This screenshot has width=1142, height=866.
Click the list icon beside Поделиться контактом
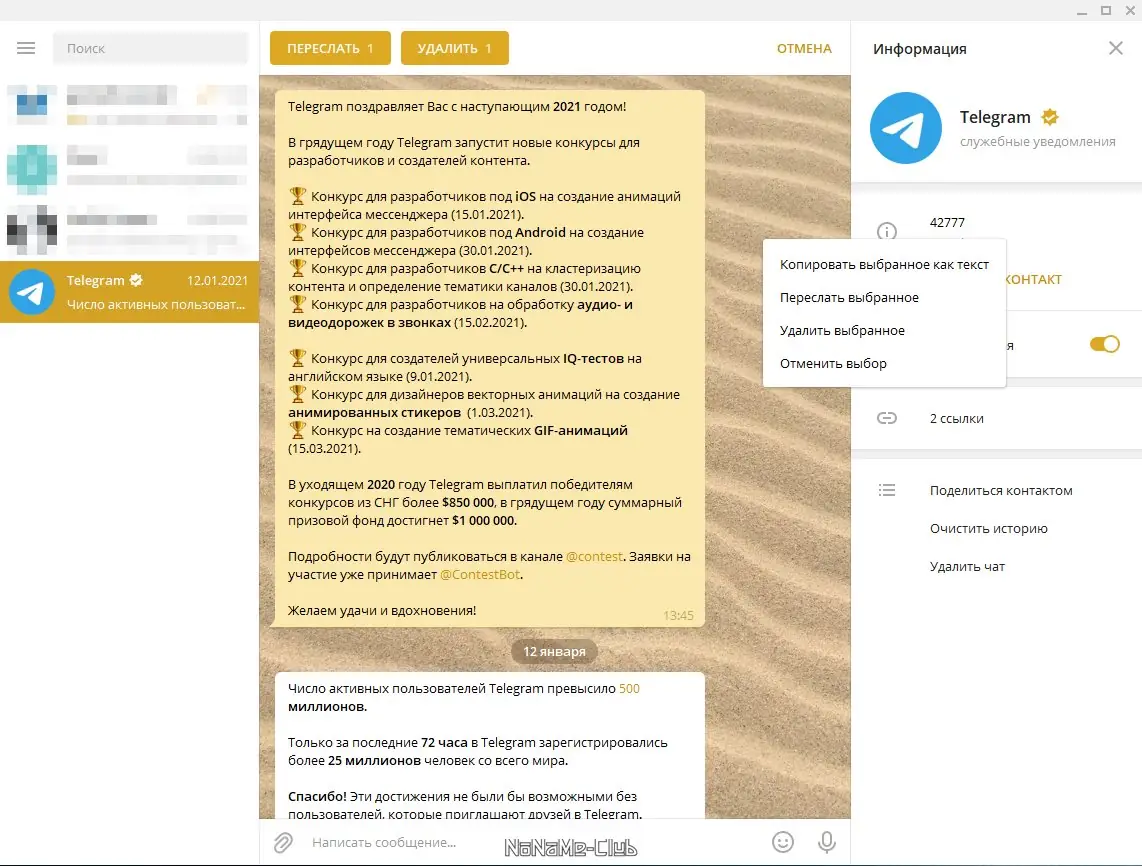[x=886, y=490]
